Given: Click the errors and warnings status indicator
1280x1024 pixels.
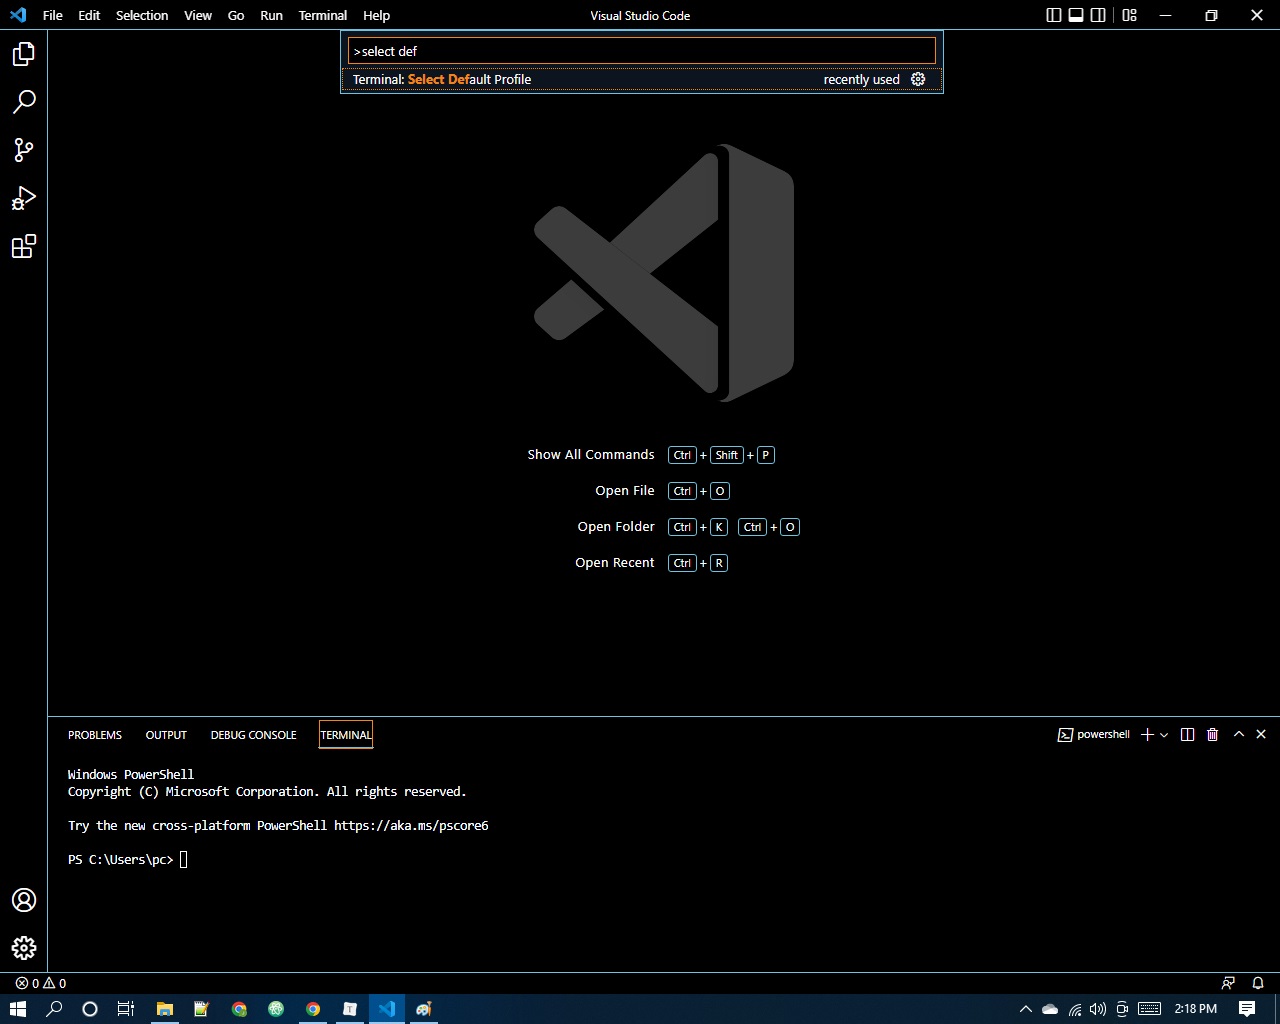Looking at the screenshot, I should (41, 983).
